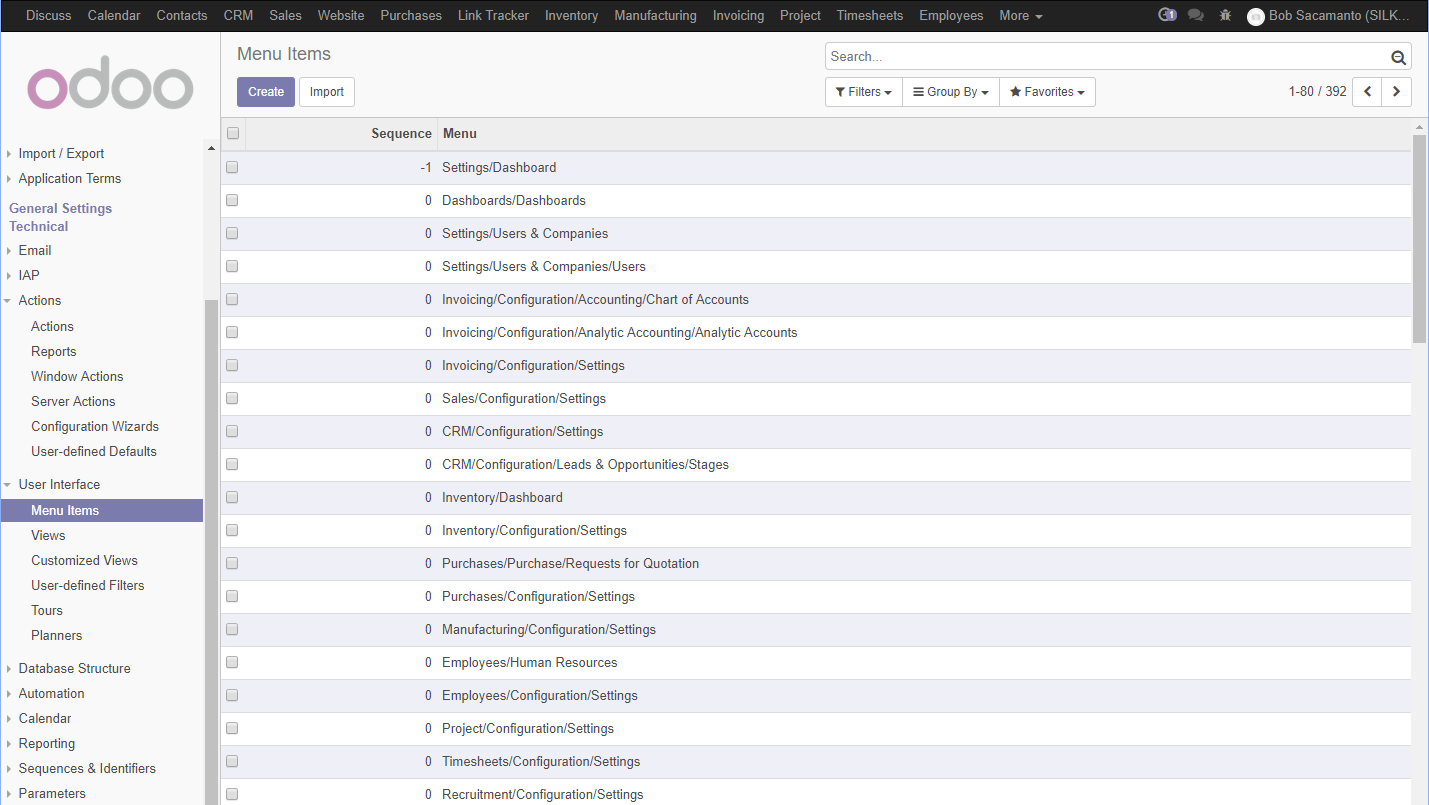Expand the Sequences & Identifiers section
This screenshot has height=805, width=1429.
pos(87,768)
